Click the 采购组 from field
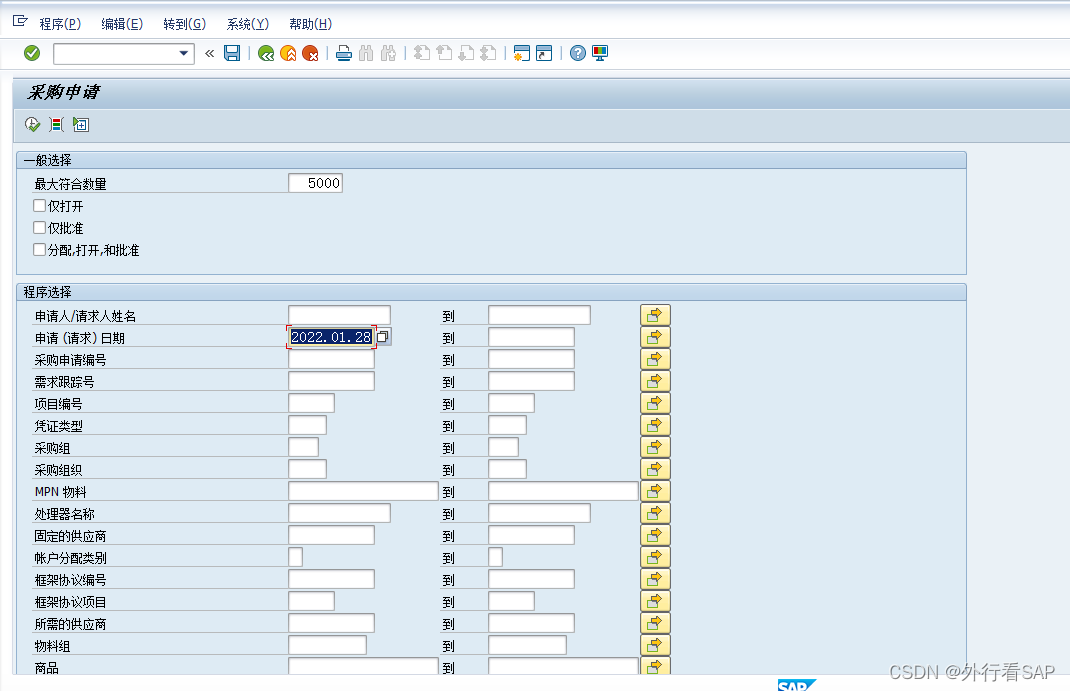This screenshot has height=691, width=1070. click(x=303, y=447)
